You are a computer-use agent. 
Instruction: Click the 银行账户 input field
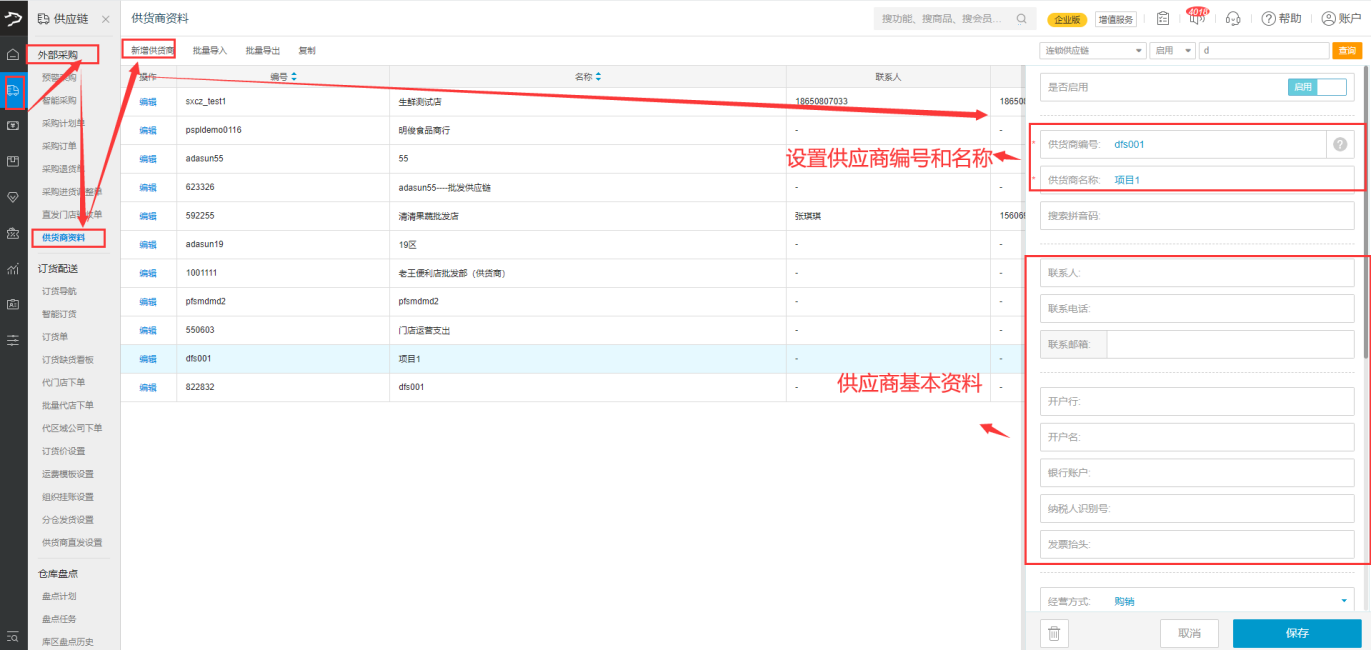point(1198,472)
